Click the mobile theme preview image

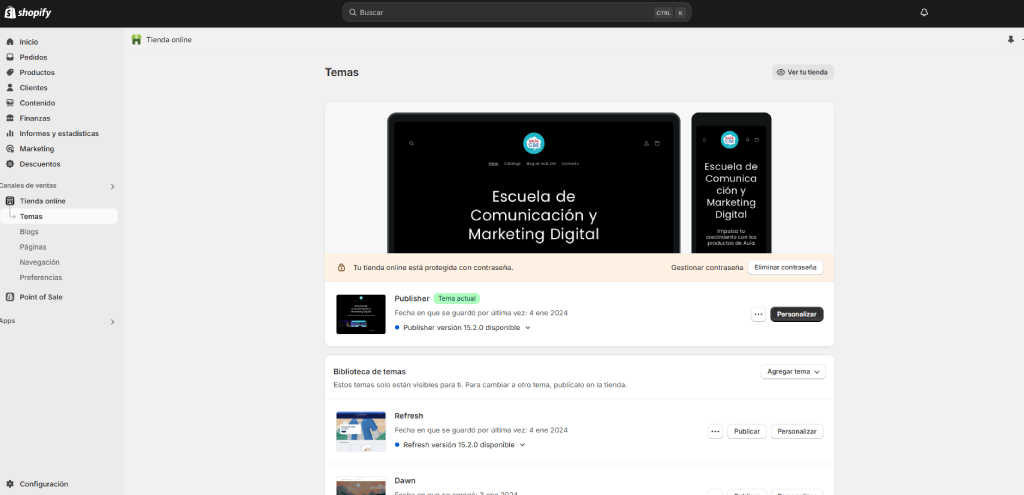pos(731,183)
